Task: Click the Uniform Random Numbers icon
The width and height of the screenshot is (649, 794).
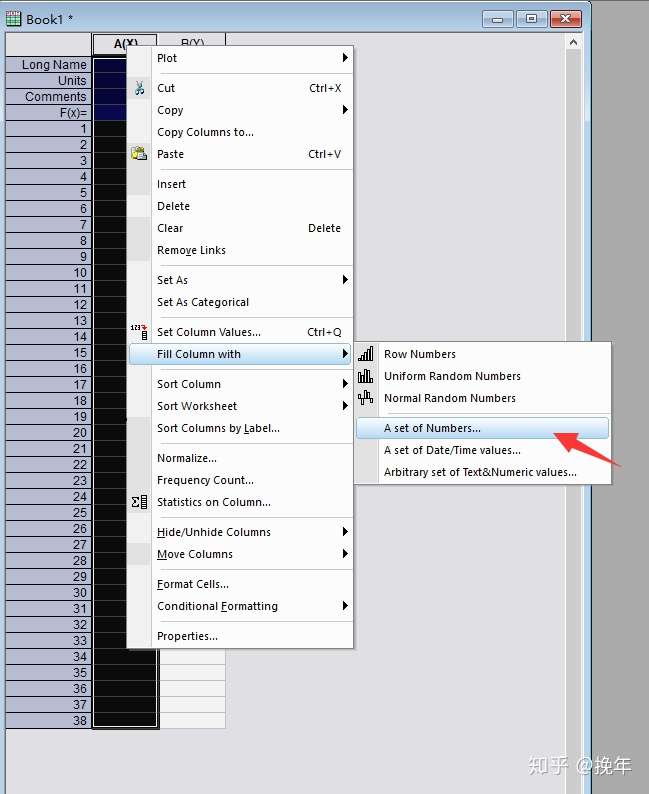Action: (366, 376)
